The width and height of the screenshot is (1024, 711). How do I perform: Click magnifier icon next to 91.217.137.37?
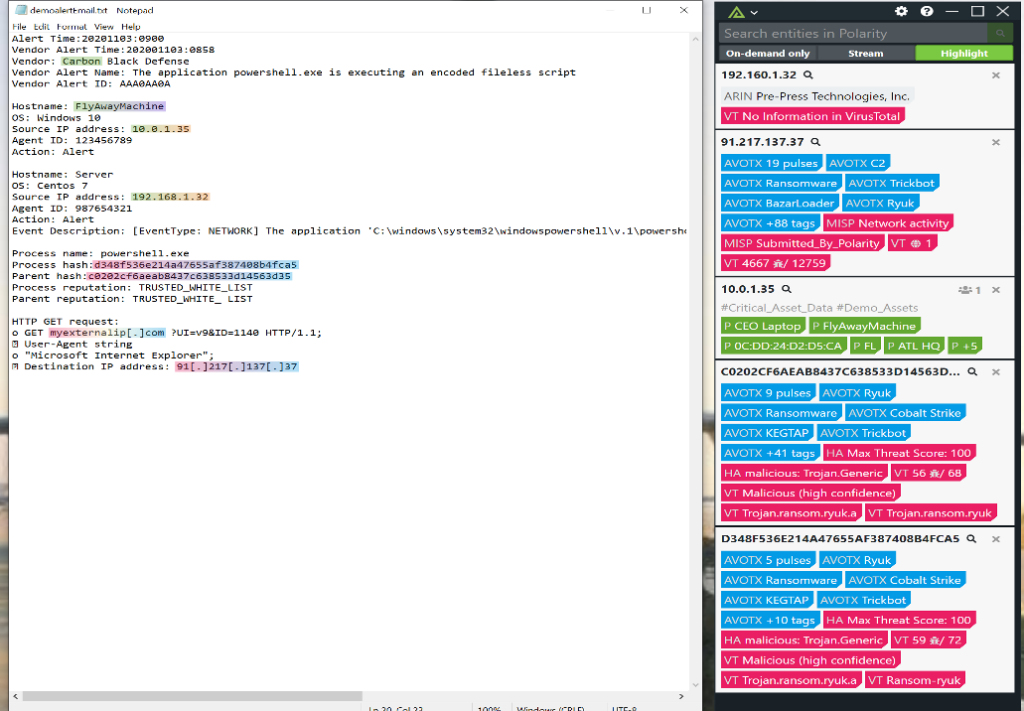816,142
